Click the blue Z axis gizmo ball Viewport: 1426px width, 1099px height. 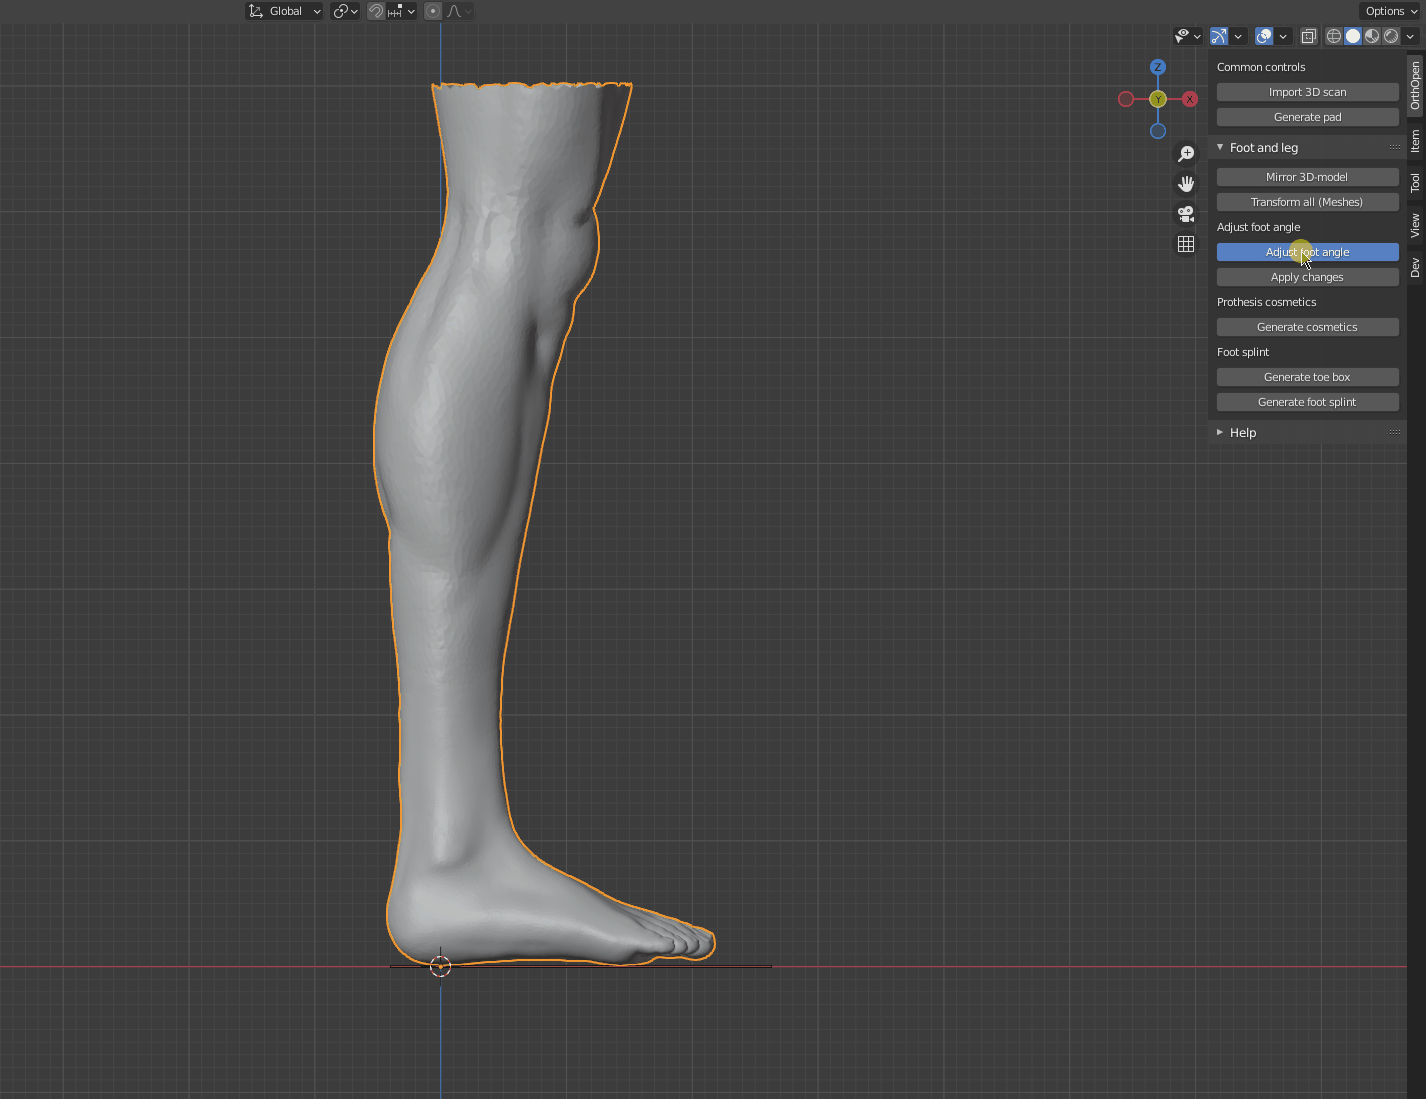tap(1158, 67)
